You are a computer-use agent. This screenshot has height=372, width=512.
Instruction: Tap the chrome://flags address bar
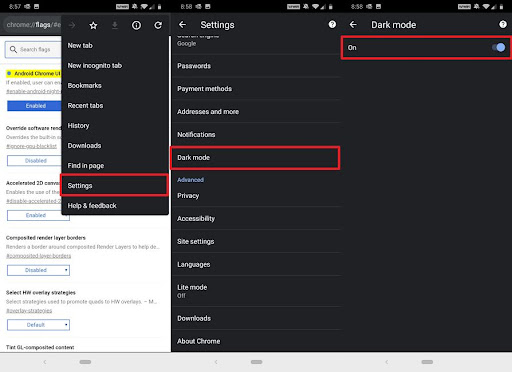point(32,25)
